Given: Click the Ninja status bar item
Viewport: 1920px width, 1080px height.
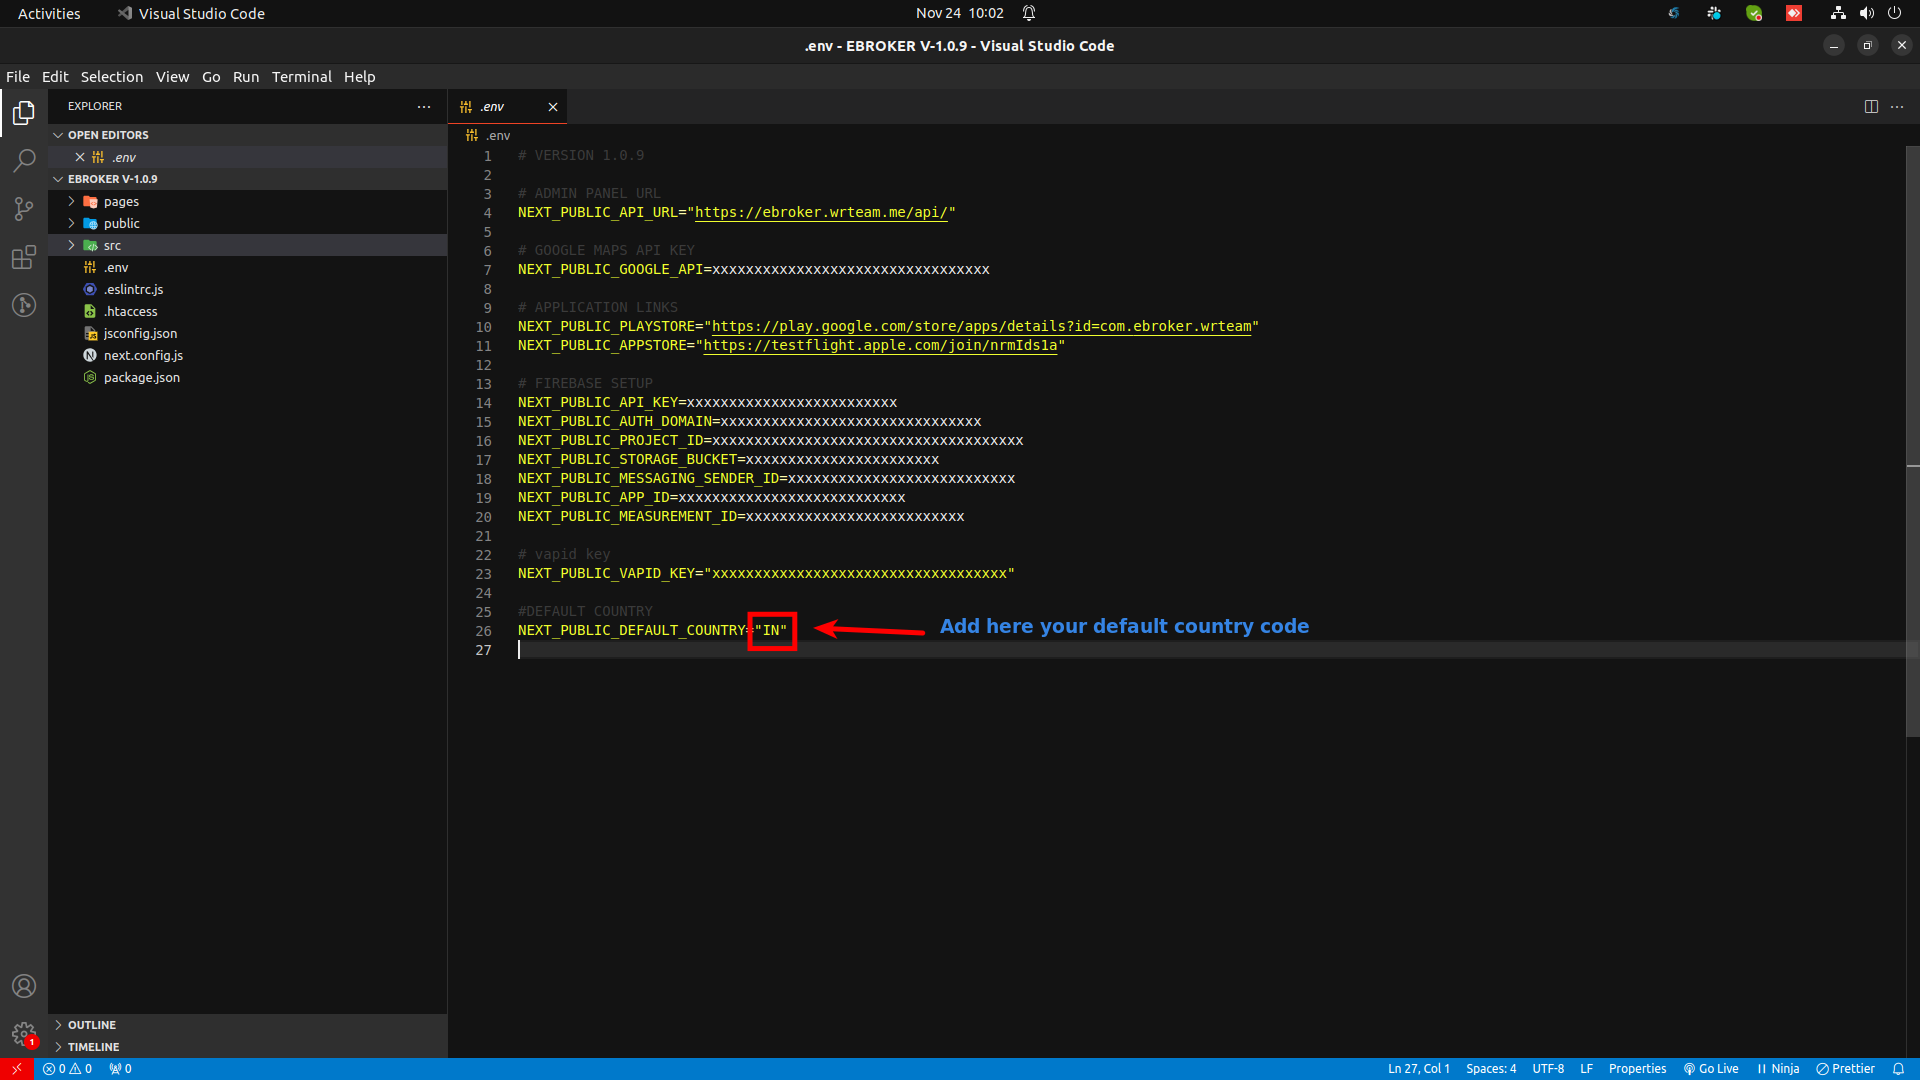Looking at the screenshot, I should pos(1778,1069).
